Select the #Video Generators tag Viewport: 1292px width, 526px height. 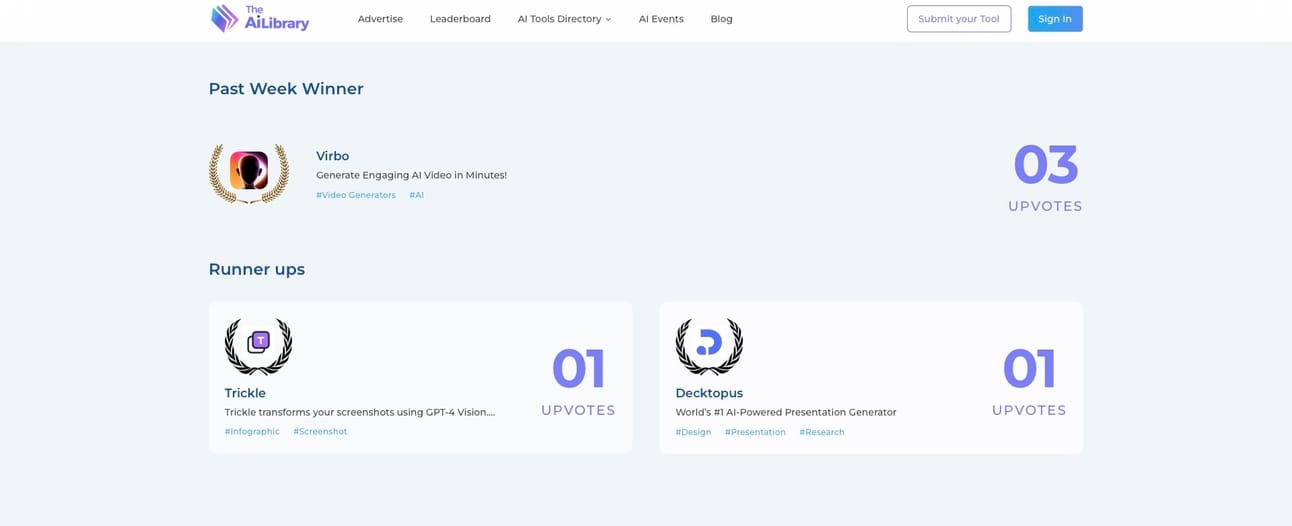pyautogui.click(x=356, y=195)
